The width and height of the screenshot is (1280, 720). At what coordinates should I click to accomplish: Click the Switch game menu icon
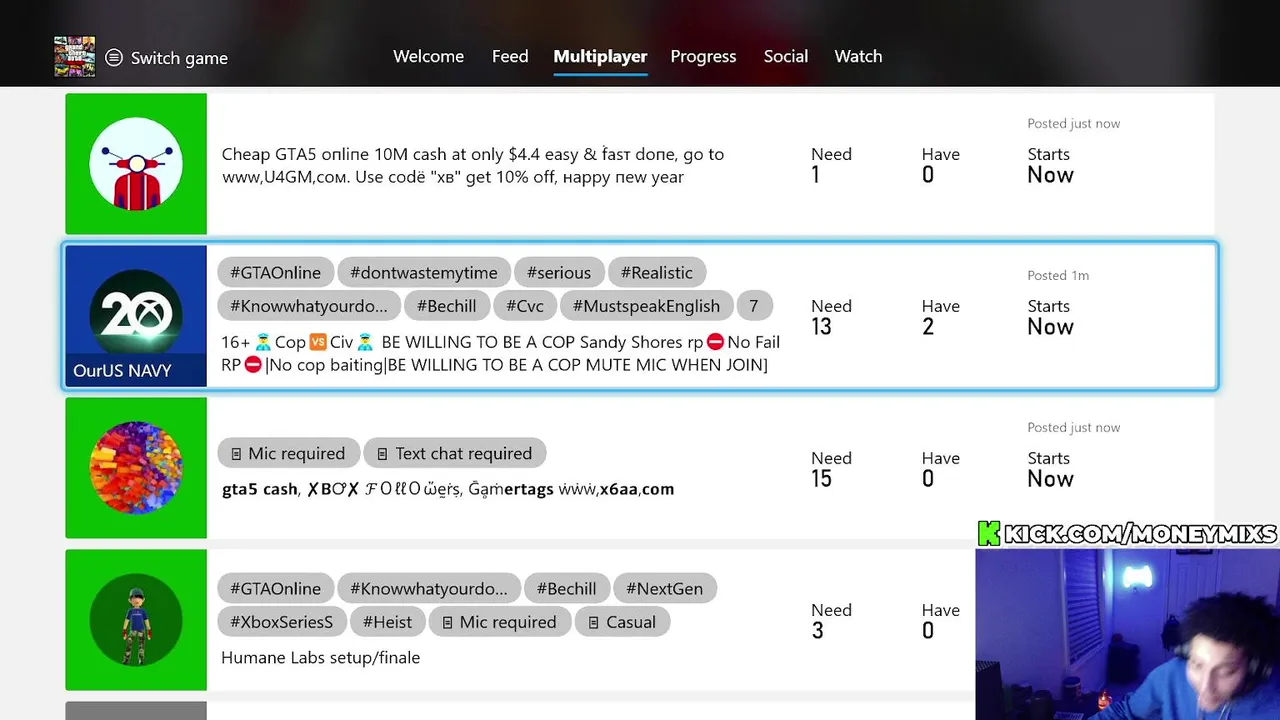114,58
